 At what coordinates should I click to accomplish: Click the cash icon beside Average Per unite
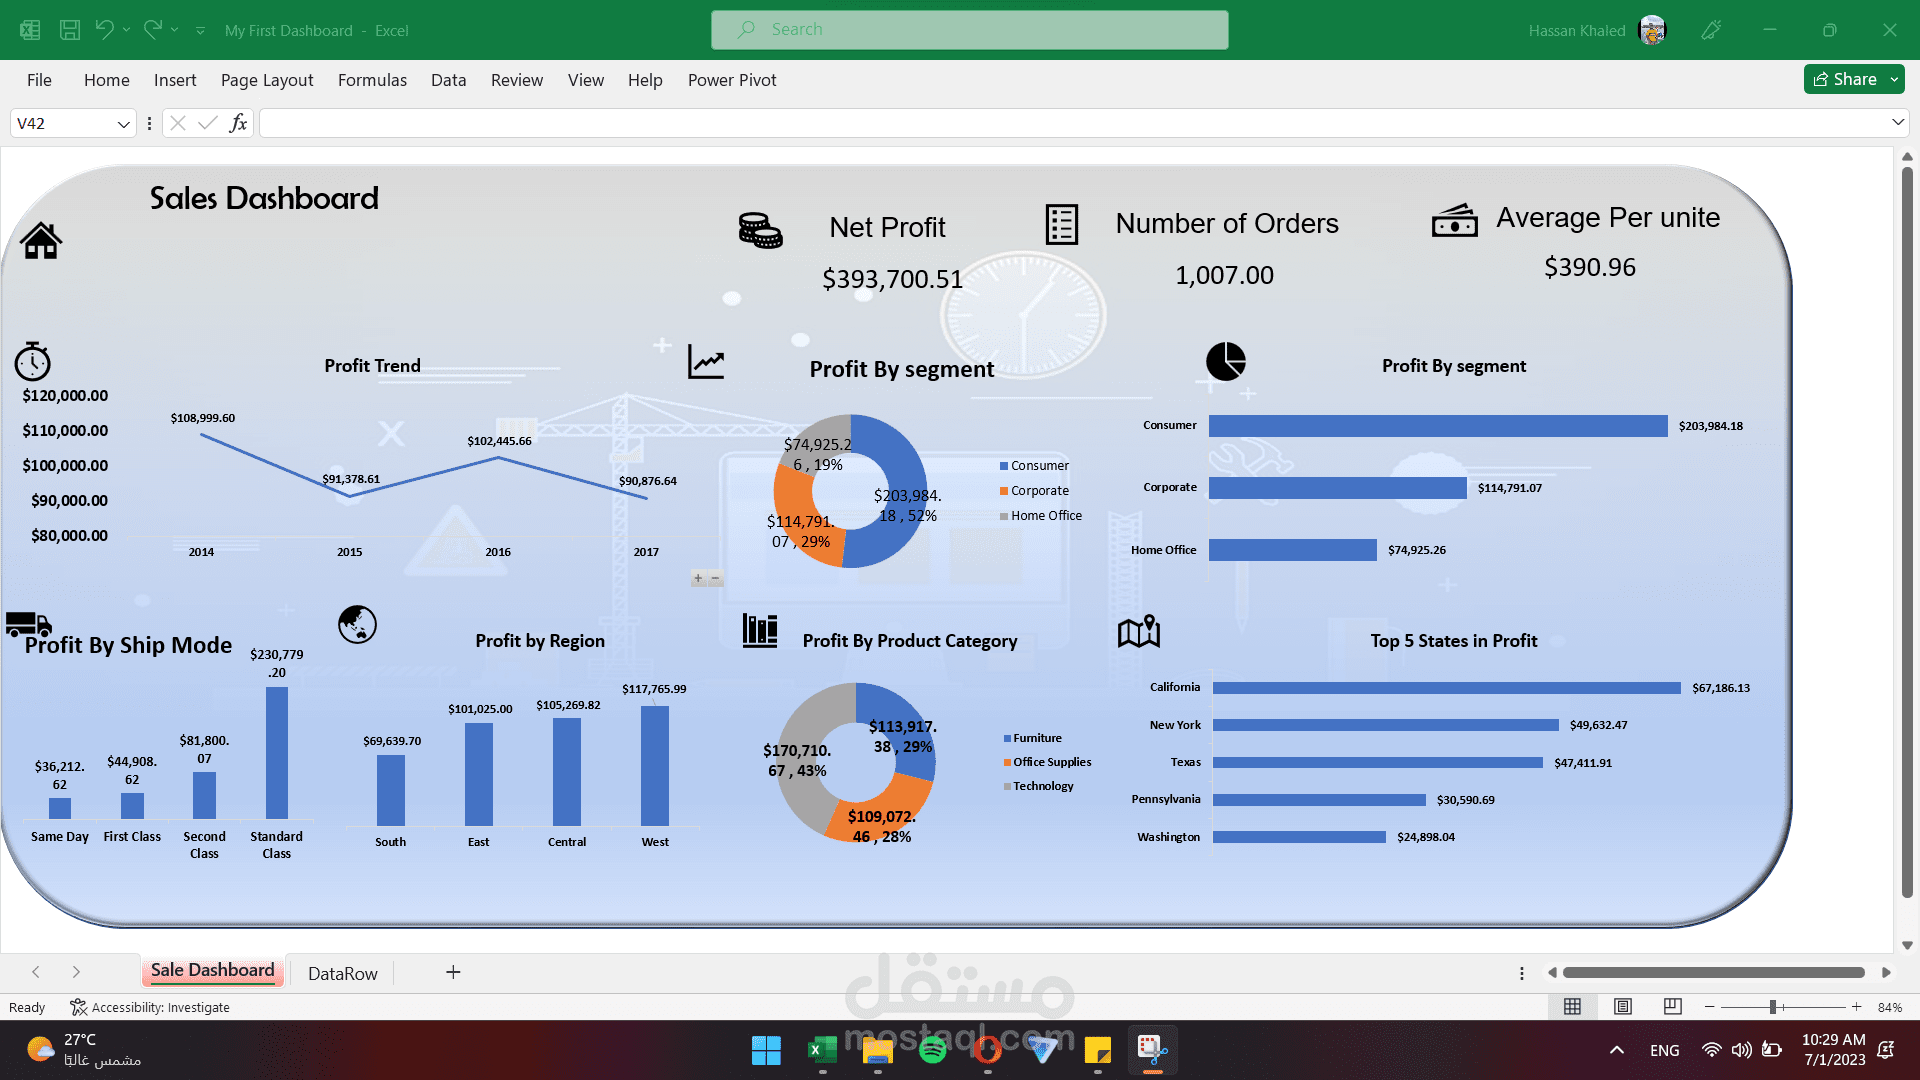coord(1455,220)
